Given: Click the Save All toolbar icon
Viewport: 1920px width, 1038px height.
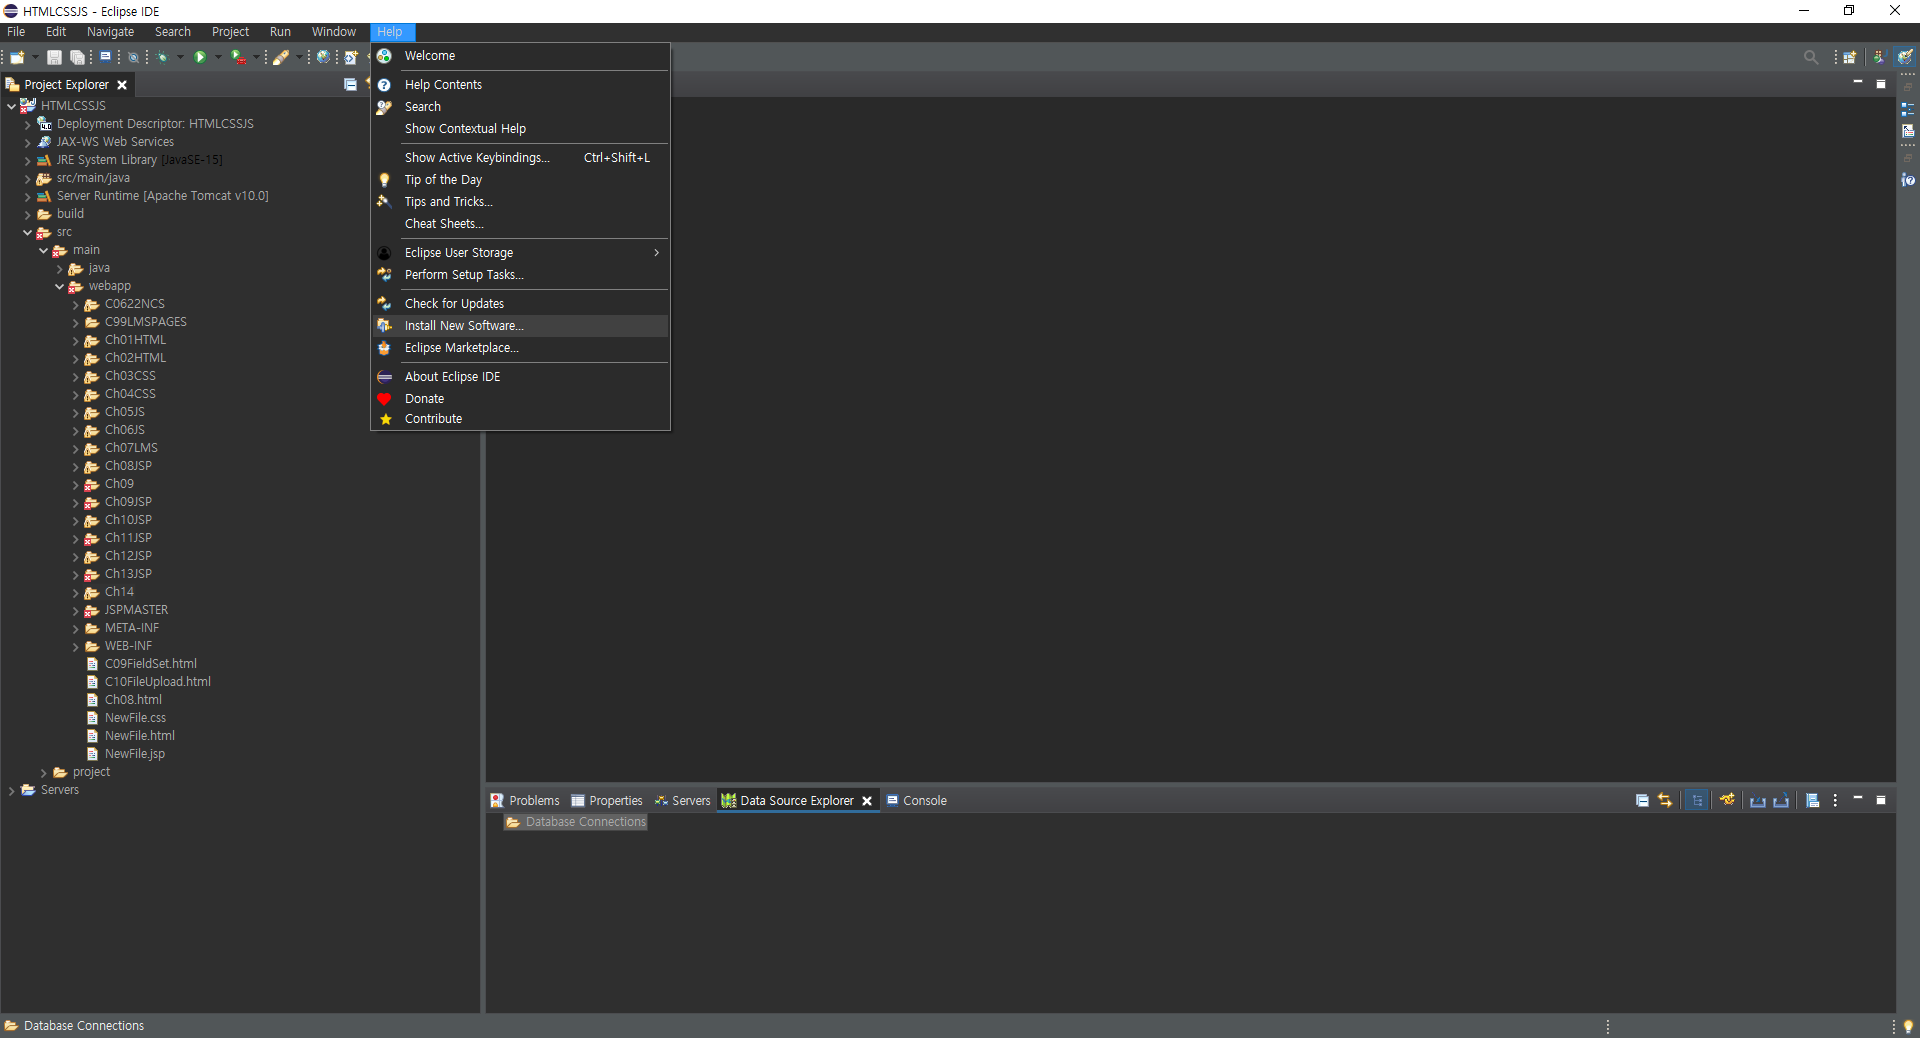Looking at the screenshot, I should point(77,57).
